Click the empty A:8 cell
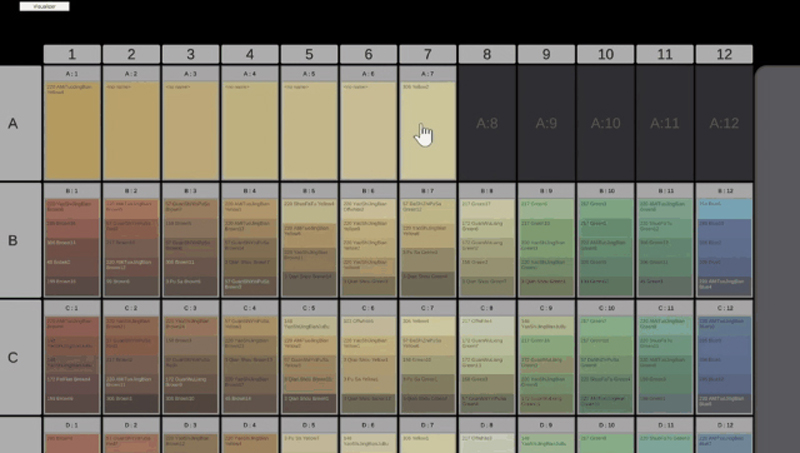The width and height of the screenshot is (800, 453). point(487,123)
